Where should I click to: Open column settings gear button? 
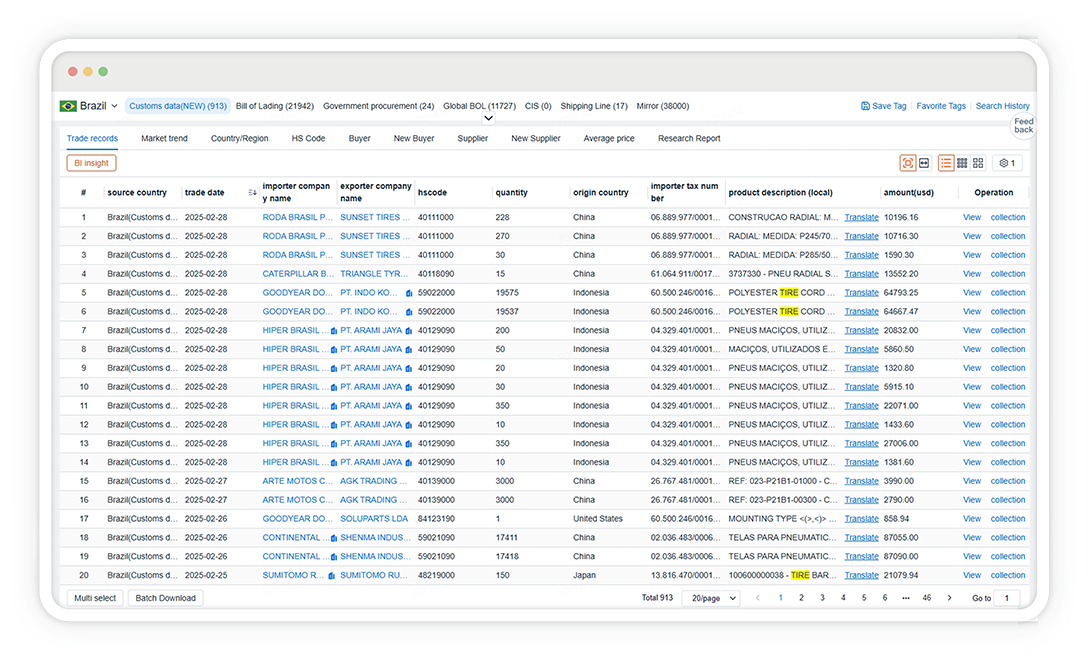tap(1007, 163)
